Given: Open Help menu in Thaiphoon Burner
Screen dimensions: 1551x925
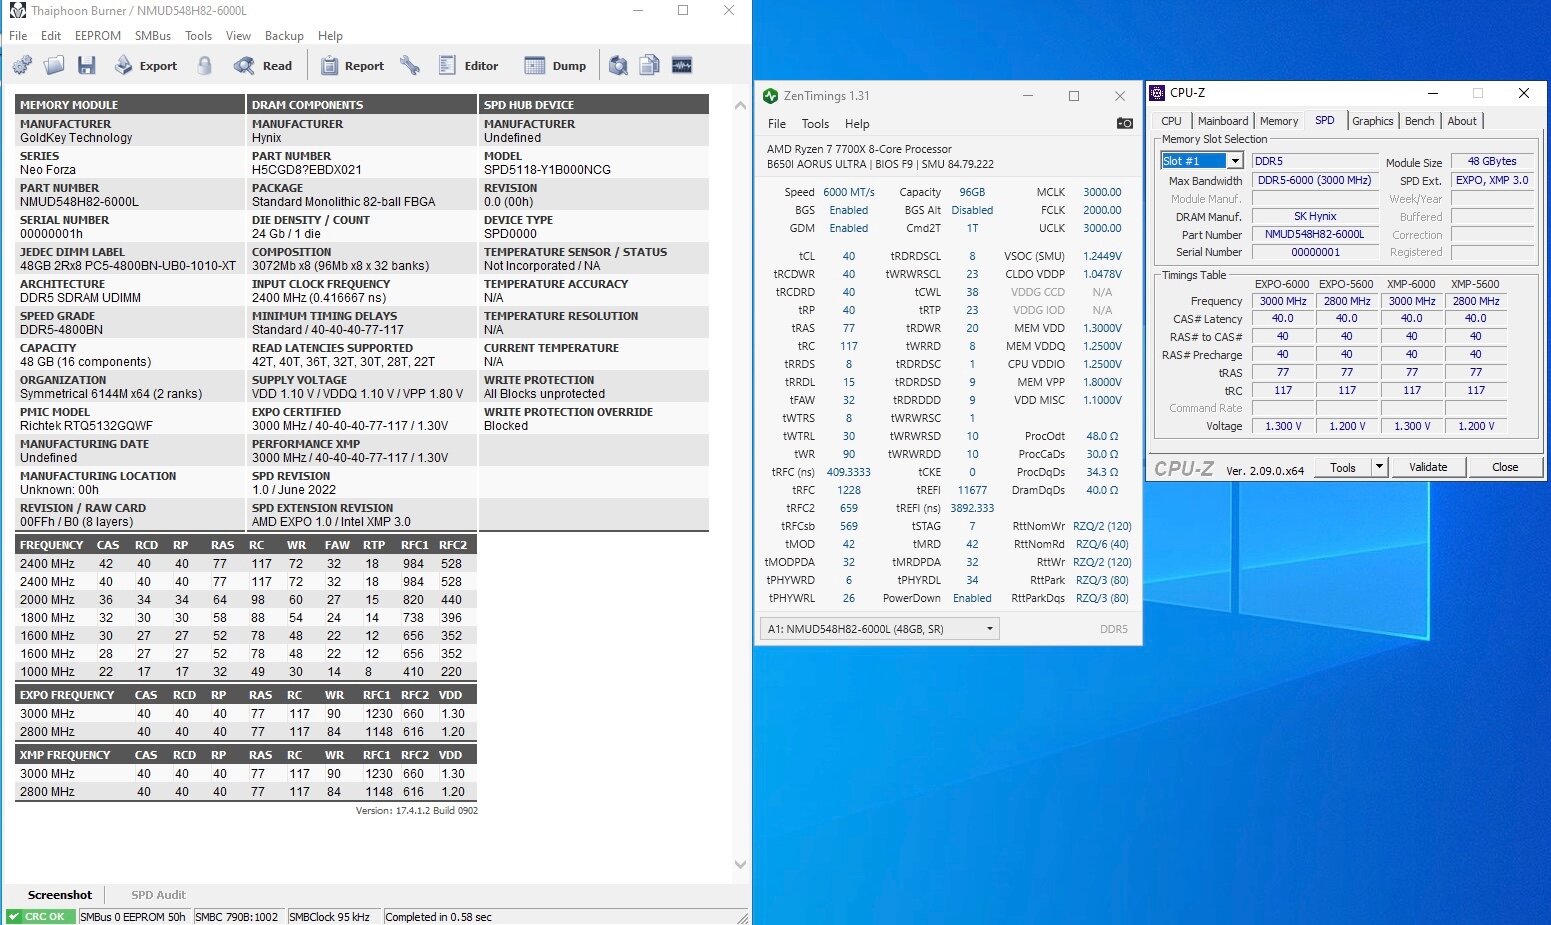Looking at the screenshot, I should (330, 36).
